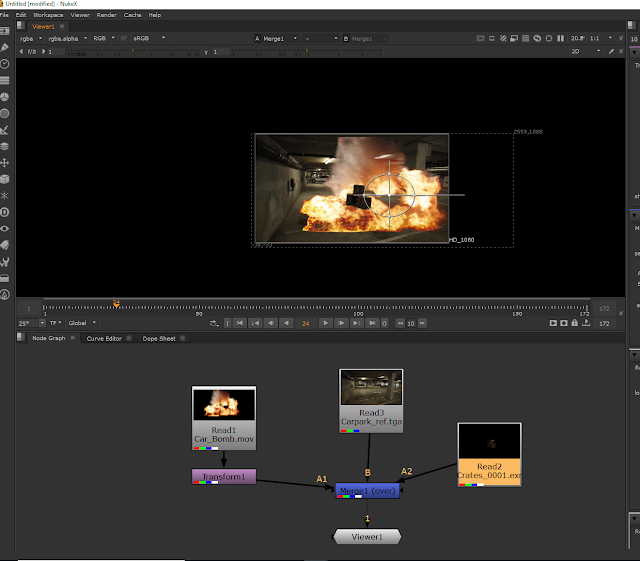The width and height of the screenshot is (640, 561).
Task: Open the Other nodes wrench icon
Action: (5, 261)
